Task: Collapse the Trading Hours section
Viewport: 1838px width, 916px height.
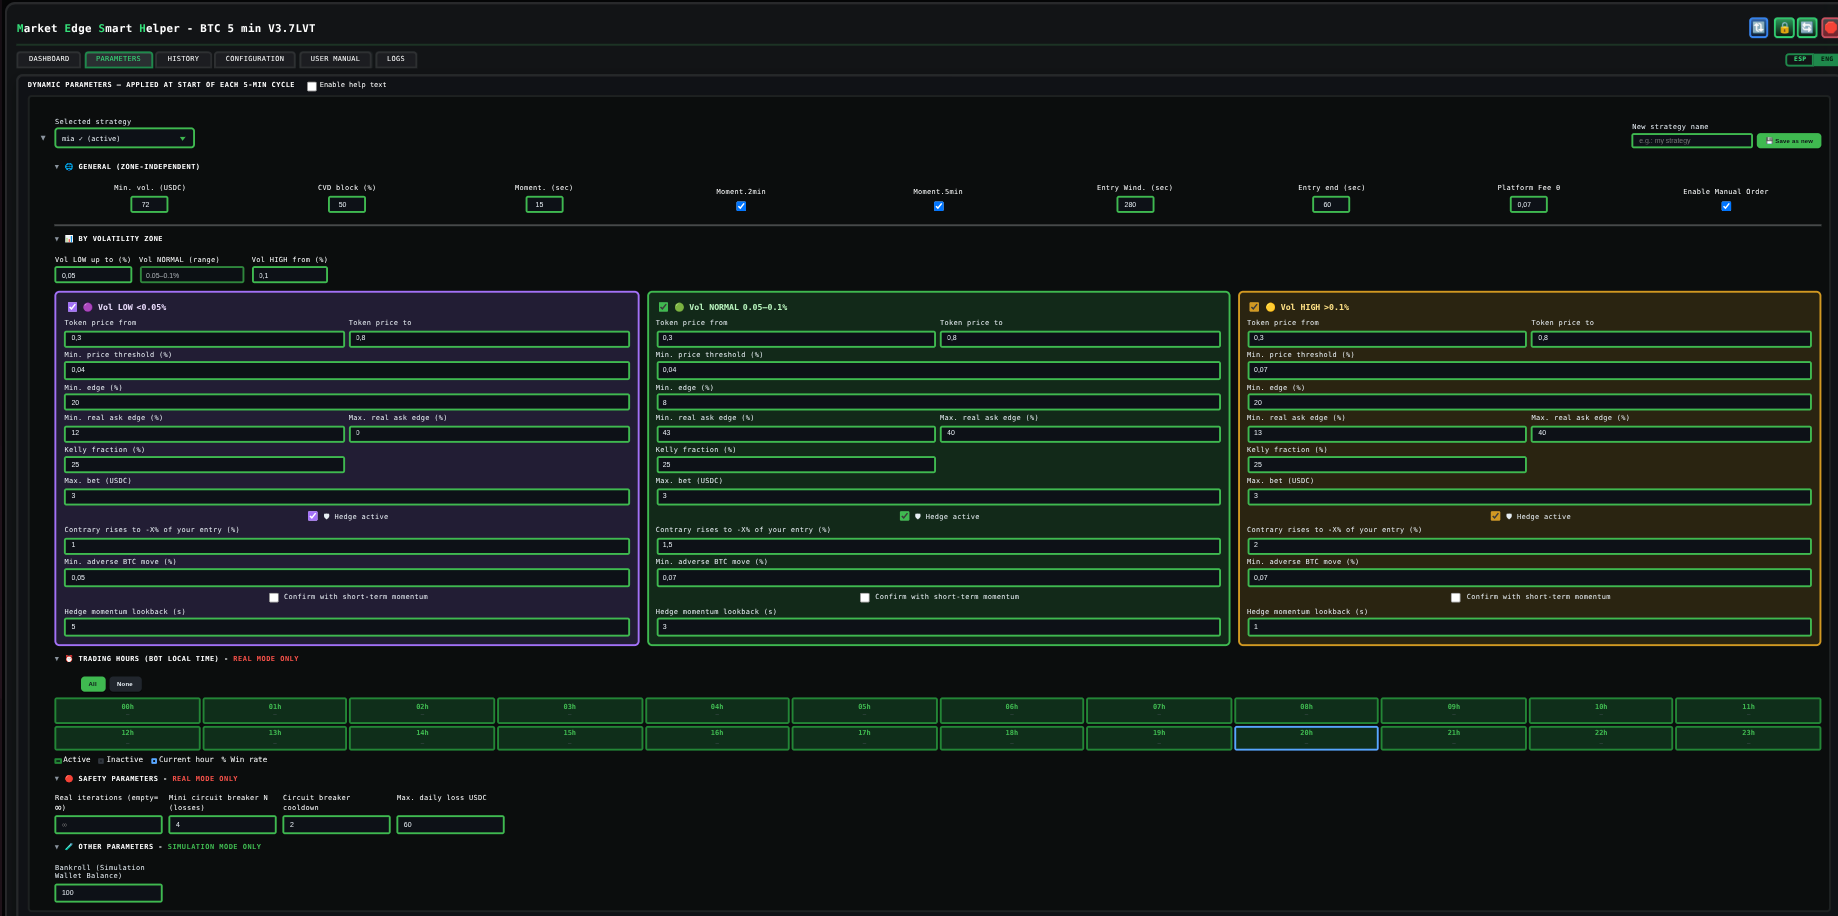Action: point(57,659)
